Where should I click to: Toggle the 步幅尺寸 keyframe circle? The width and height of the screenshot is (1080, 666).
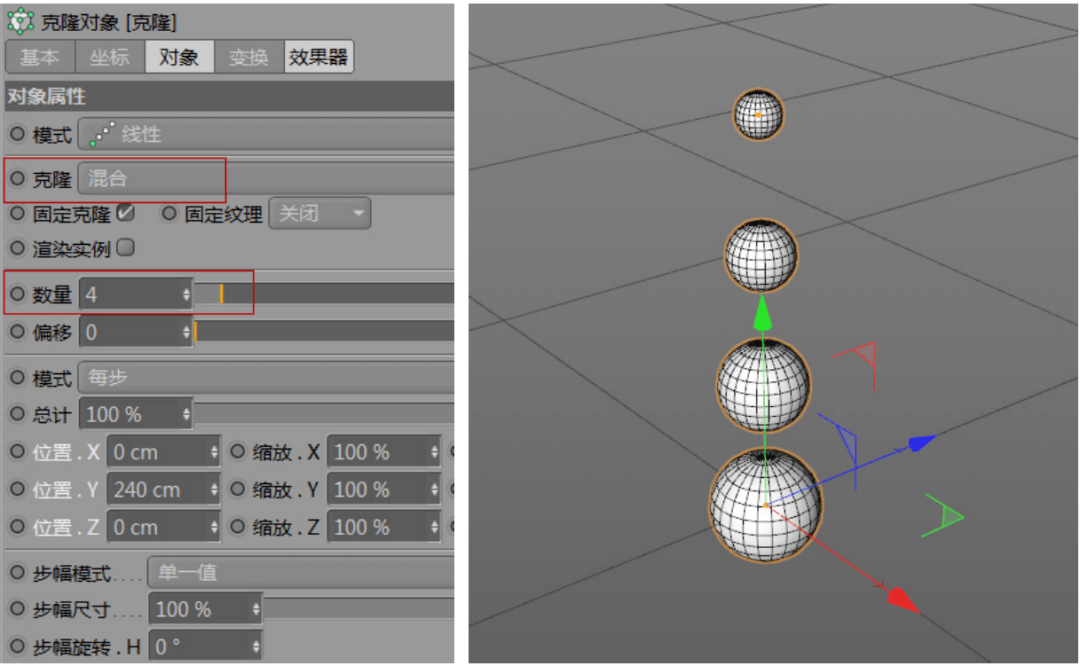[17, 610]
